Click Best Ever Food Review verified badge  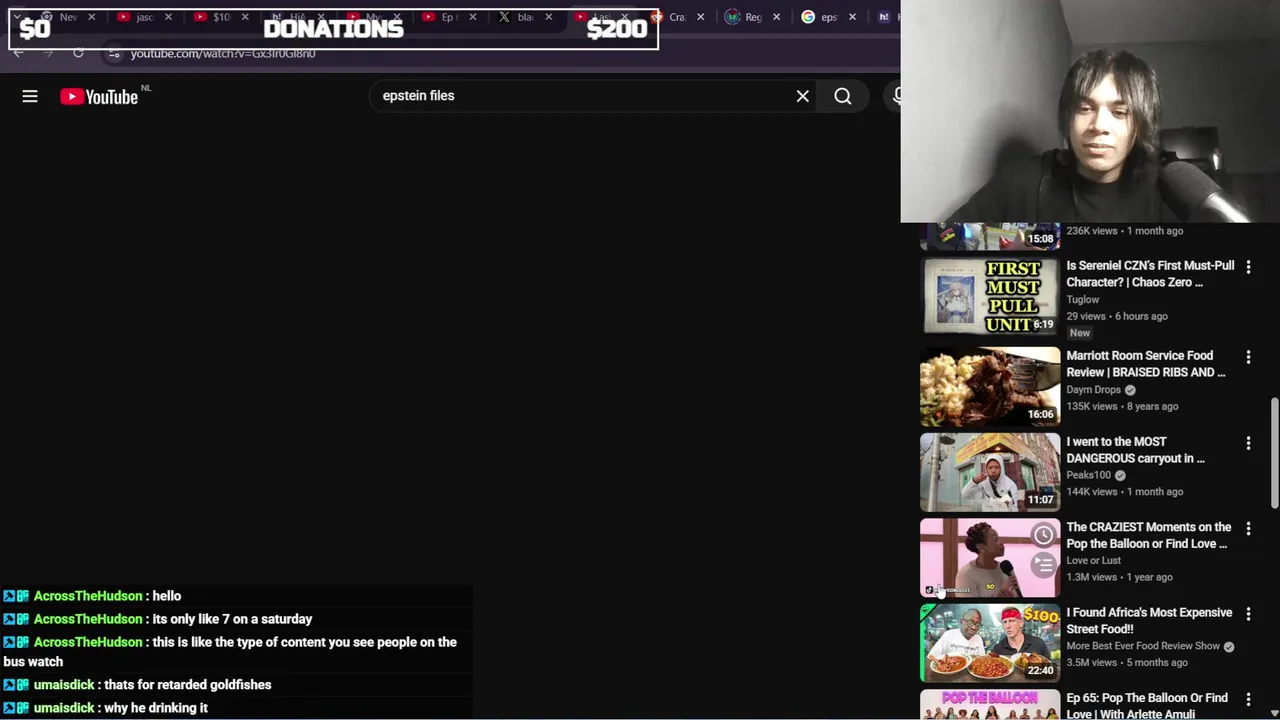click(x=1229, y=647)
